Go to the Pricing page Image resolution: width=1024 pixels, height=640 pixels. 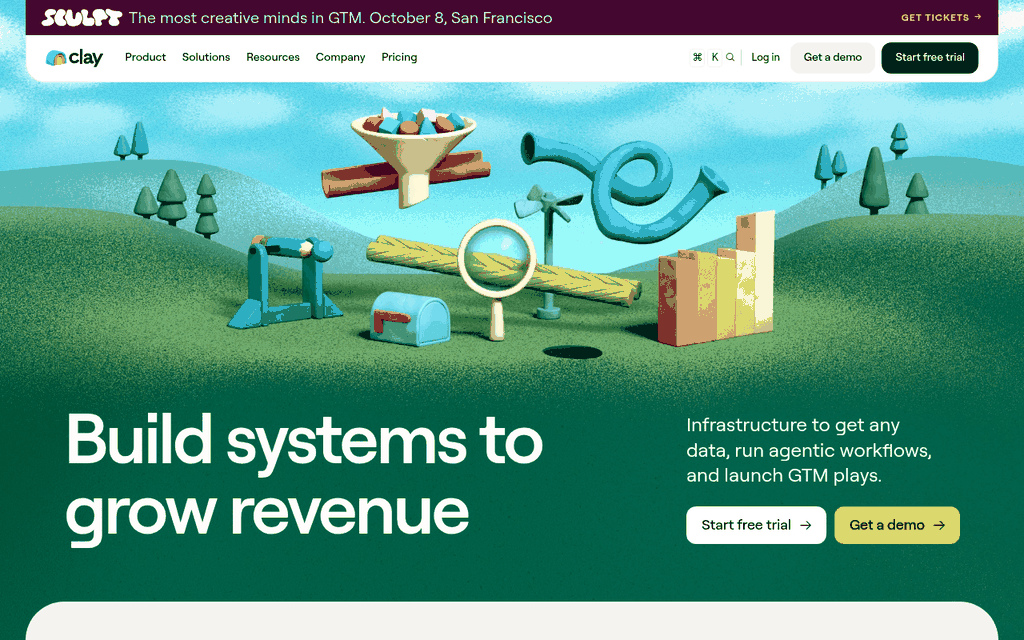coord(399,57)
